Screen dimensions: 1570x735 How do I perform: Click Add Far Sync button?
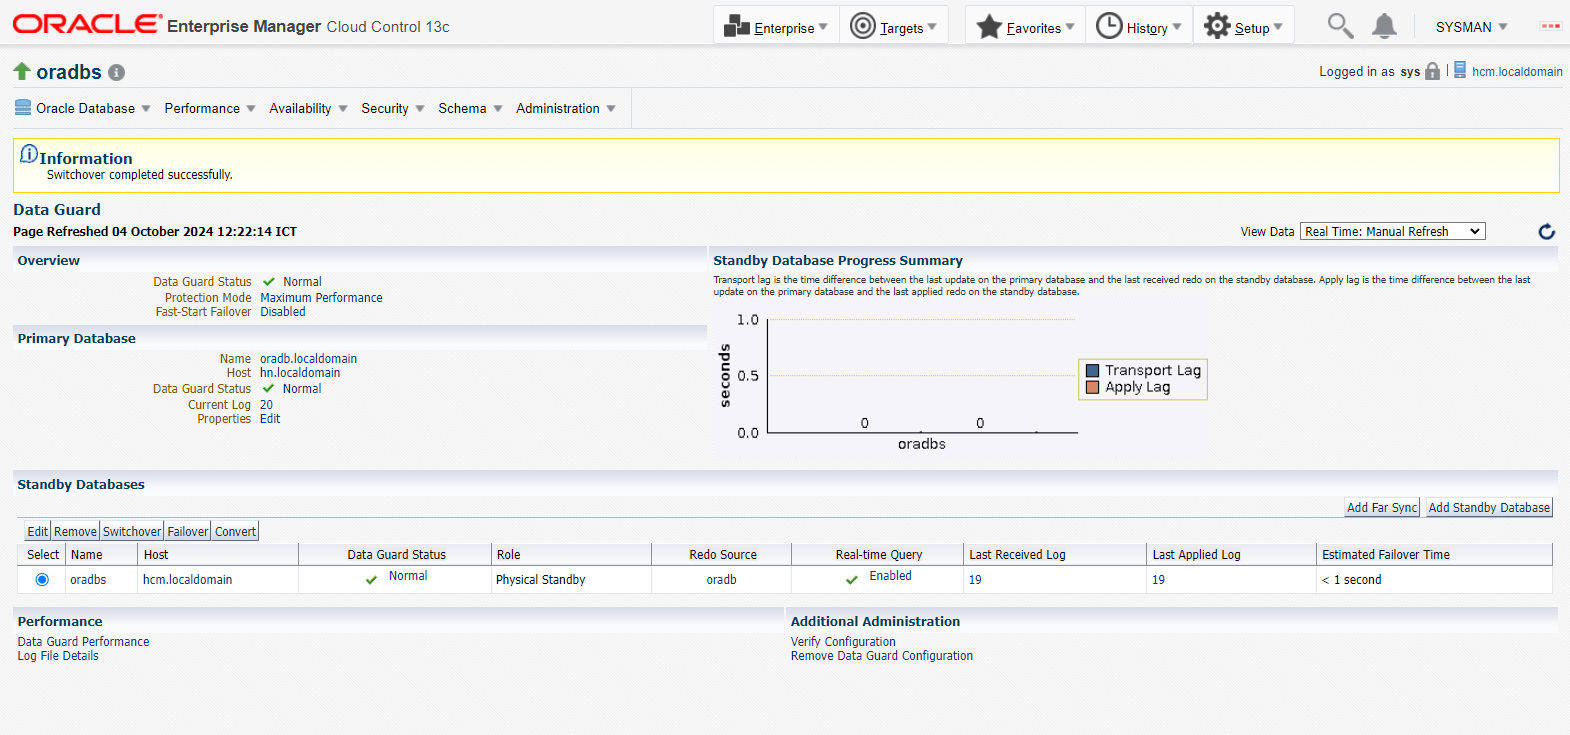coord(1382,508)
